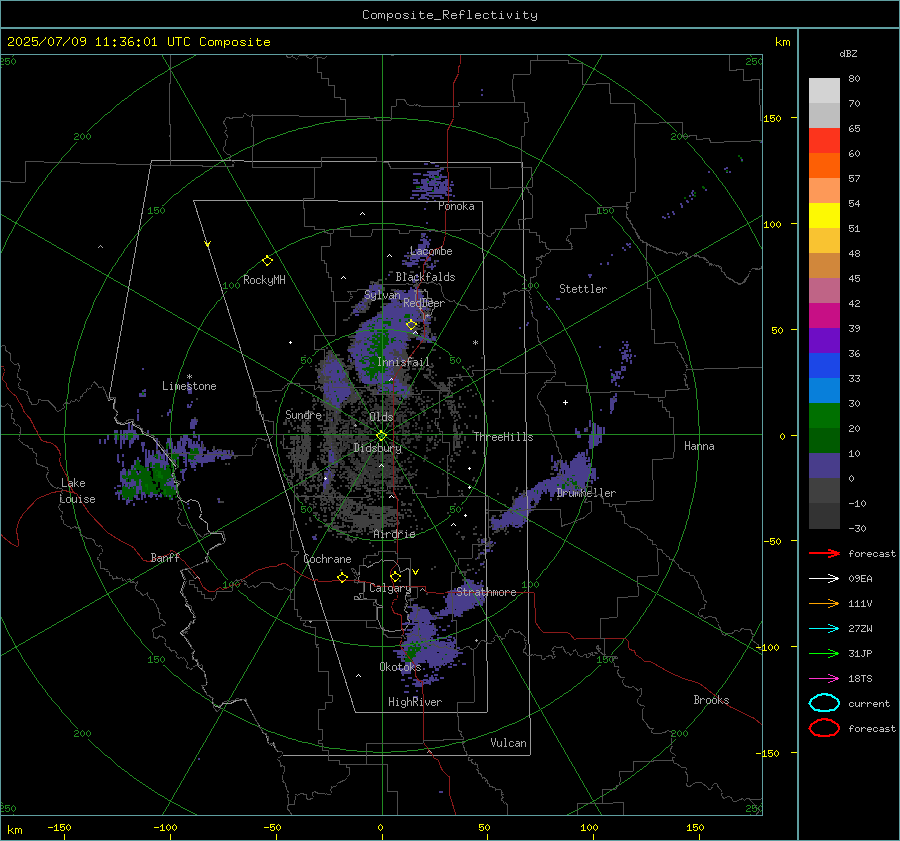This screenshot has width=900, height=841.
Task: Click the Composite_Reflectivity title
Action: 449,15
